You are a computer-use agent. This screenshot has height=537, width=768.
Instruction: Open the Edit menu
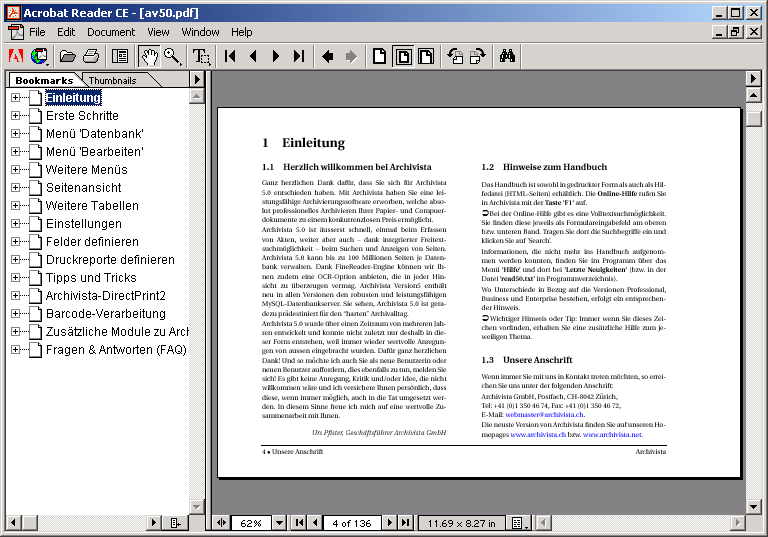coord(66,32)
